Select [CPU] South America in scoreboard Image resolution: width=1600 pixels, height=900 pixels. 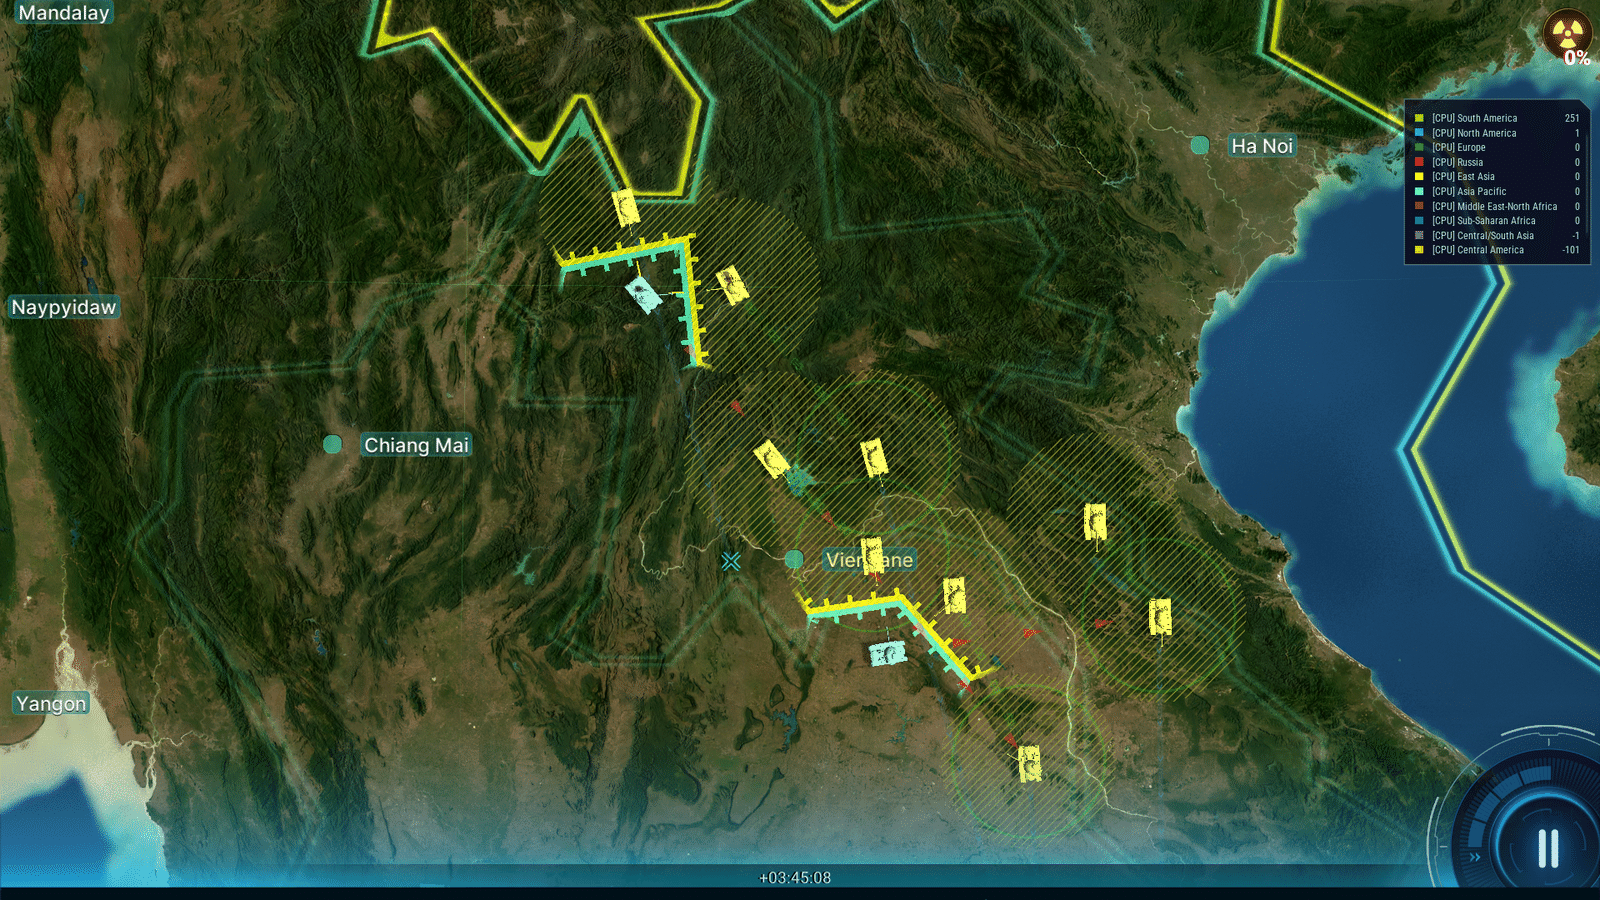pos(1497,118)
